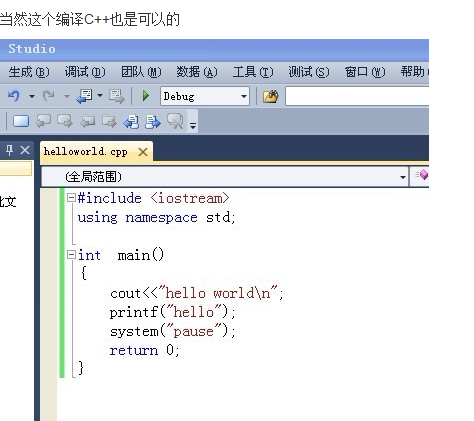Click the Navigate Forward icon
The width and height of the screenshot is (474, 421).
(116, 96)
